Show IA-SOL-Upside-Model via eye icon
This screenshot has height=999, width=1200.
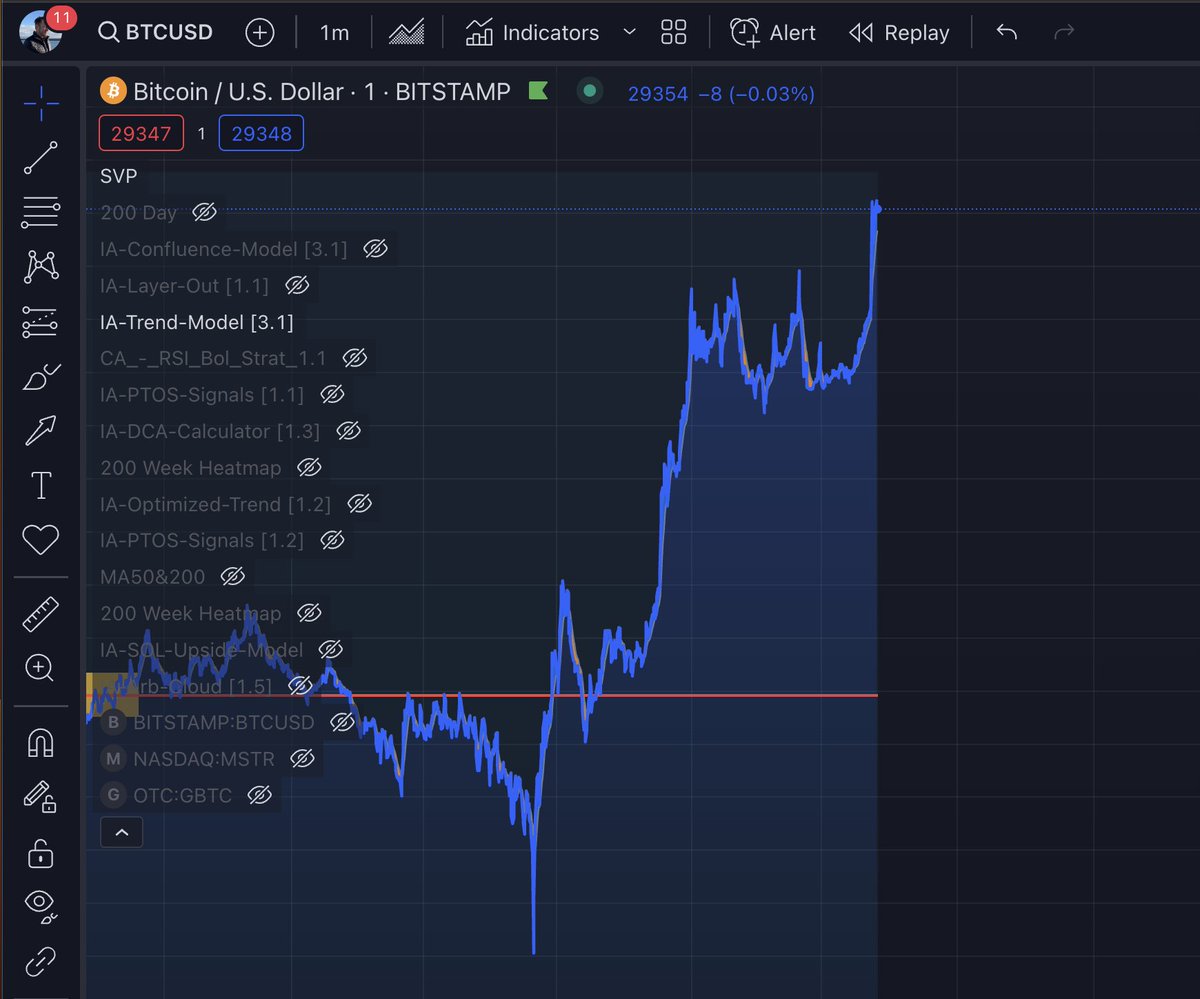tap(331, 650)
